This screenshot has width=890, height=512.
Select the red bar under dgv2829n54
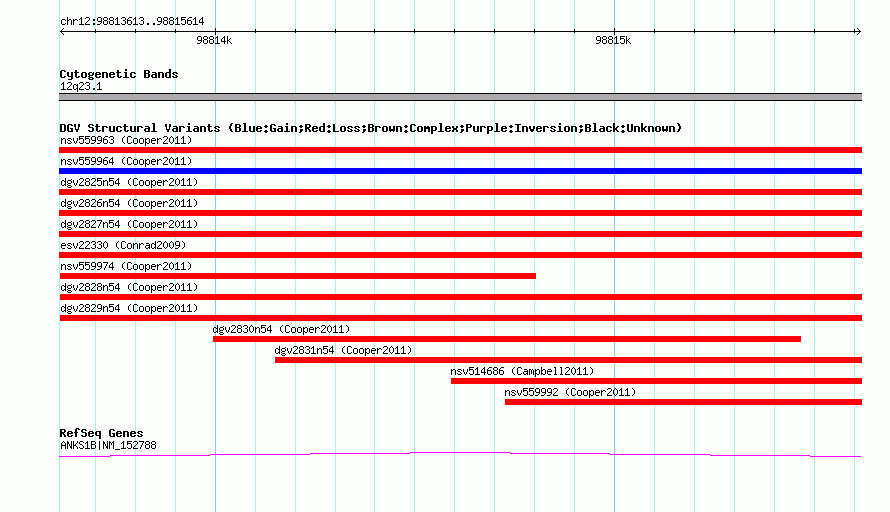click(x=460, y=318)
